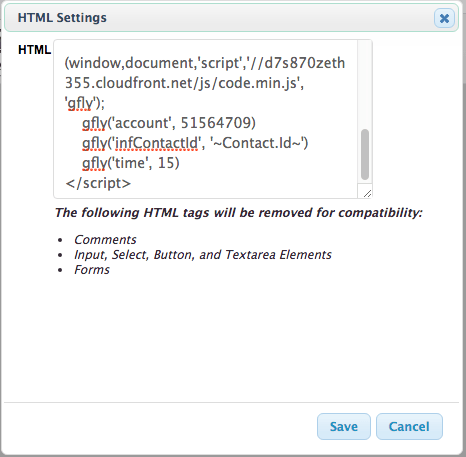Viewport: 466px width, 457px height.
Task: Click the ~Contact.Id~ merge field text
Action: tap(257, 143)
